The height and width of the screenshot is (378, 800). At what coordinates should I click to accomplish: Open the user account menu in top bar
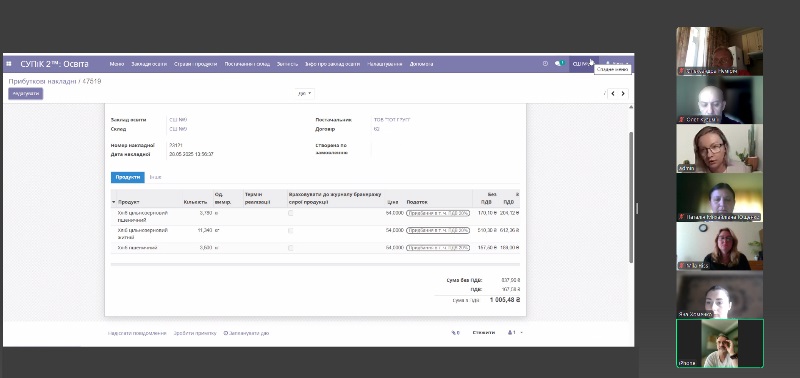coord(616,64)
